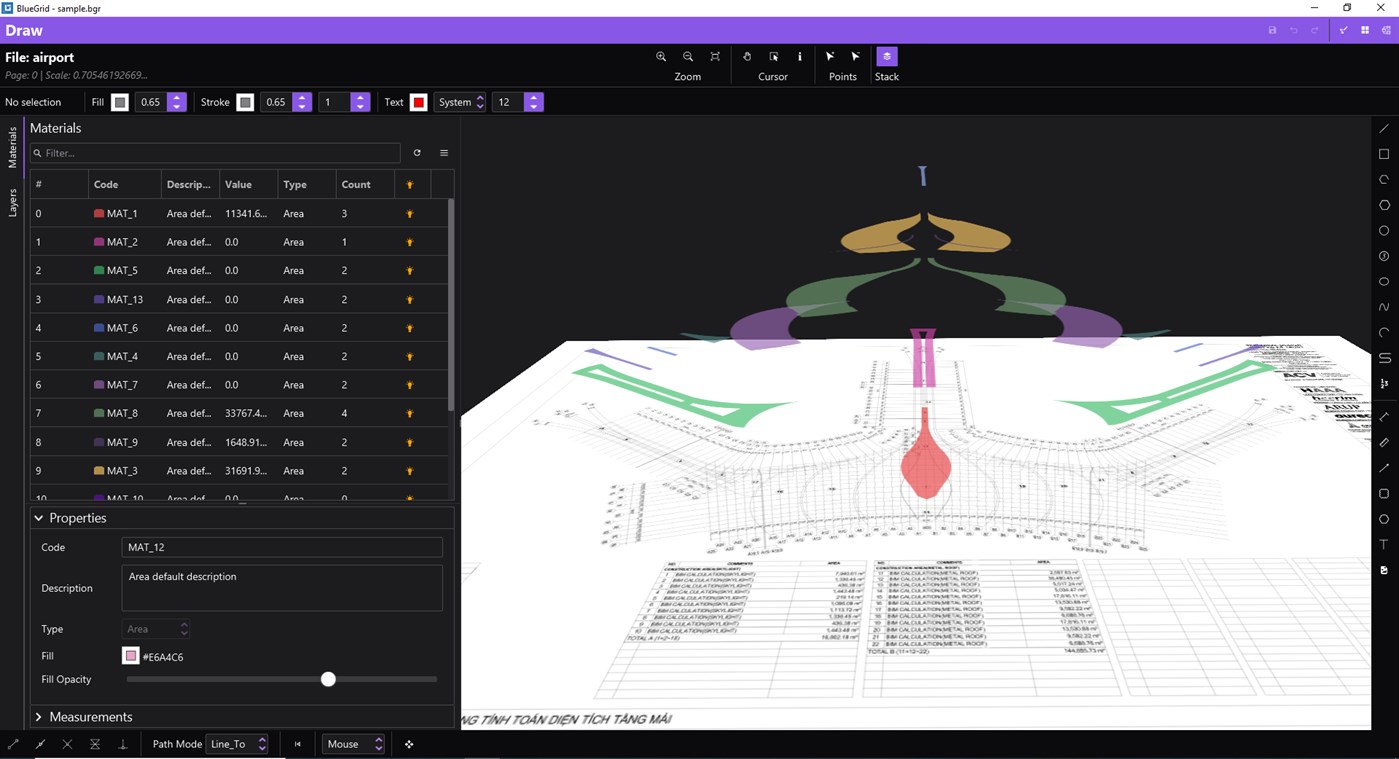Open the Type Area dropdown
Screen dimensions: 1399x759
tap(156, 629)
